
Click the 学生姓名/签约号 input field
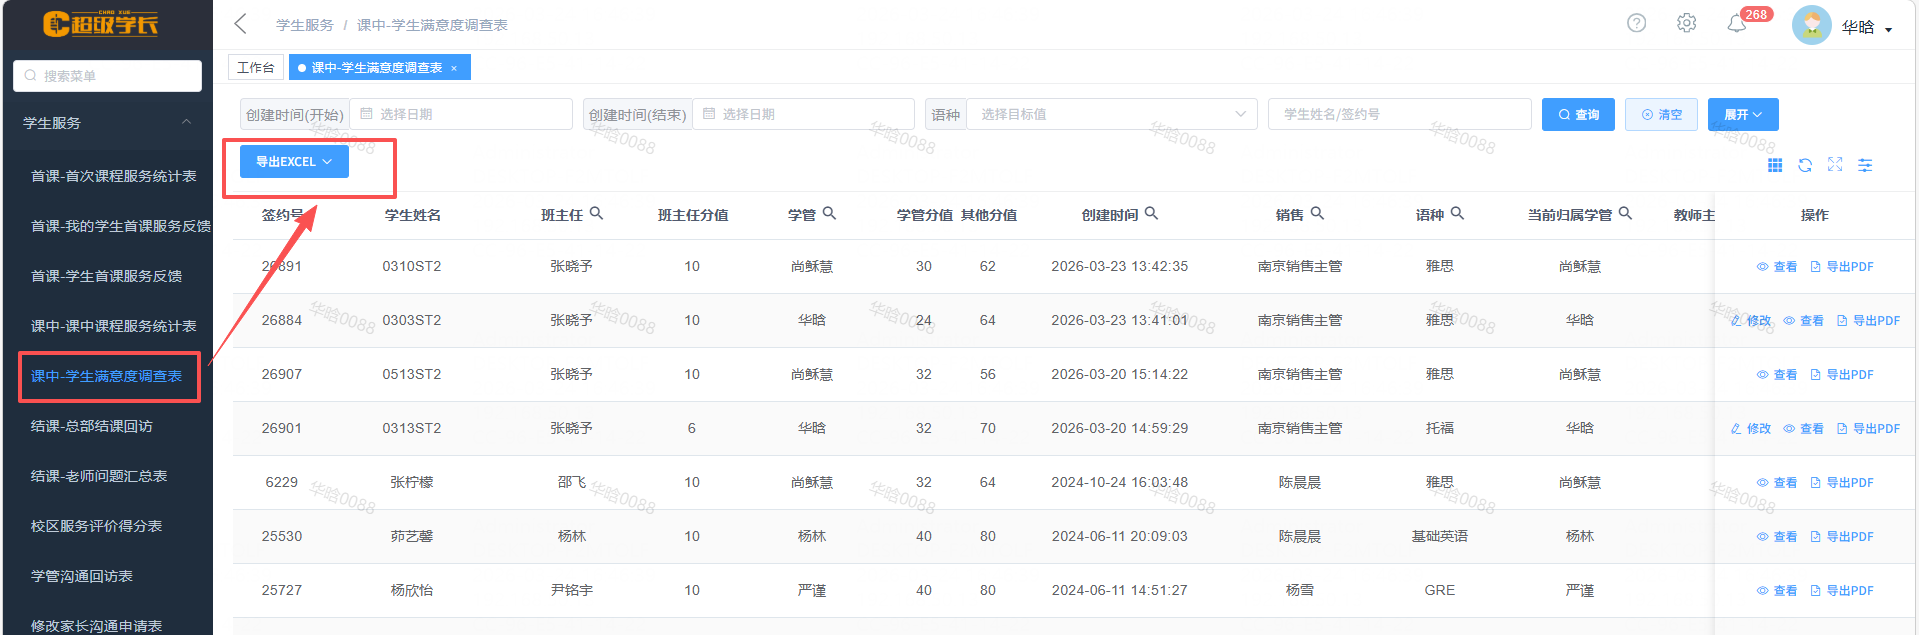[1398, 114]
